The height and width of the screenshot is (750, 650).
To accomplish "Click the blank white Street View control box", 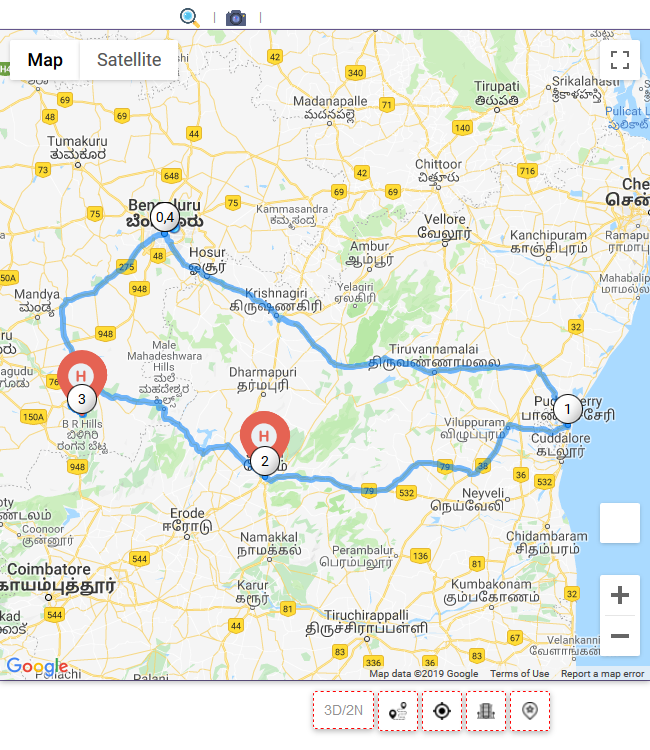I will (x=620, y=523).
